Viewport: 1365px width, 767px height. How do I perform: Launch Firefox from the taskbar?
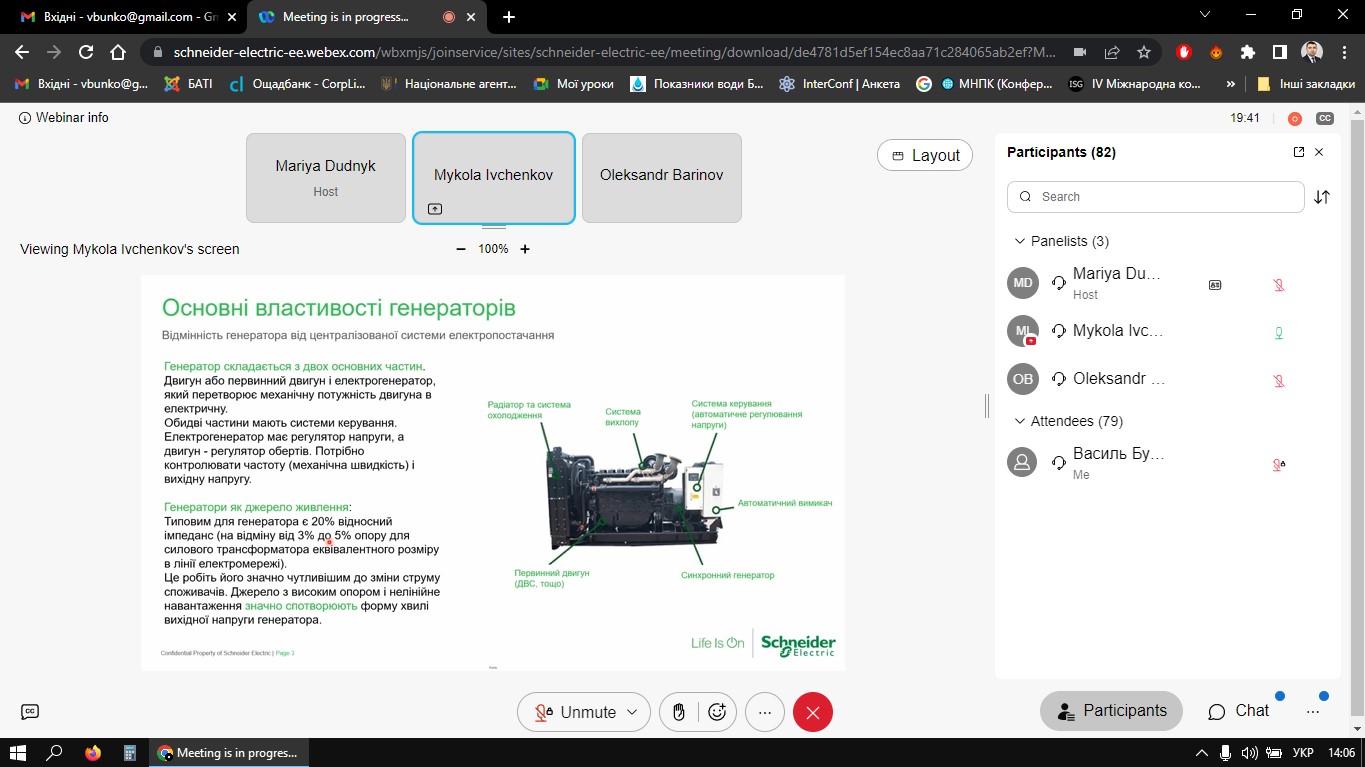pyautogui.click(x=93, y=753)
